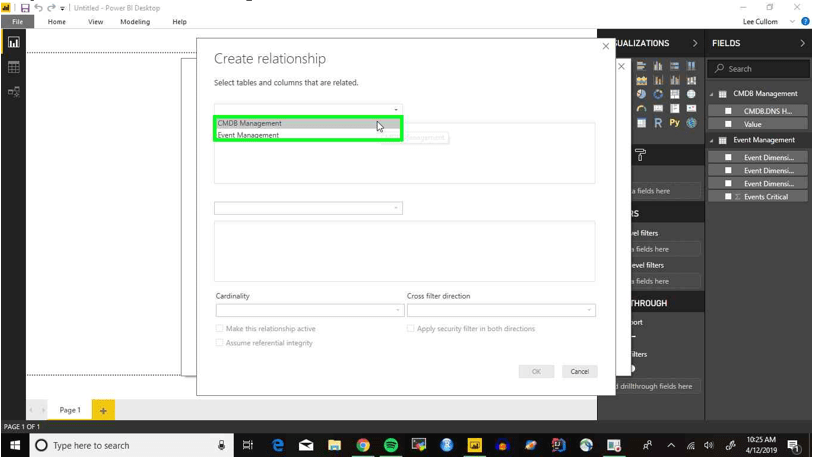Add a new page with plus button
Viewport: 814px width, 458px height.
[x=103, y=410]
